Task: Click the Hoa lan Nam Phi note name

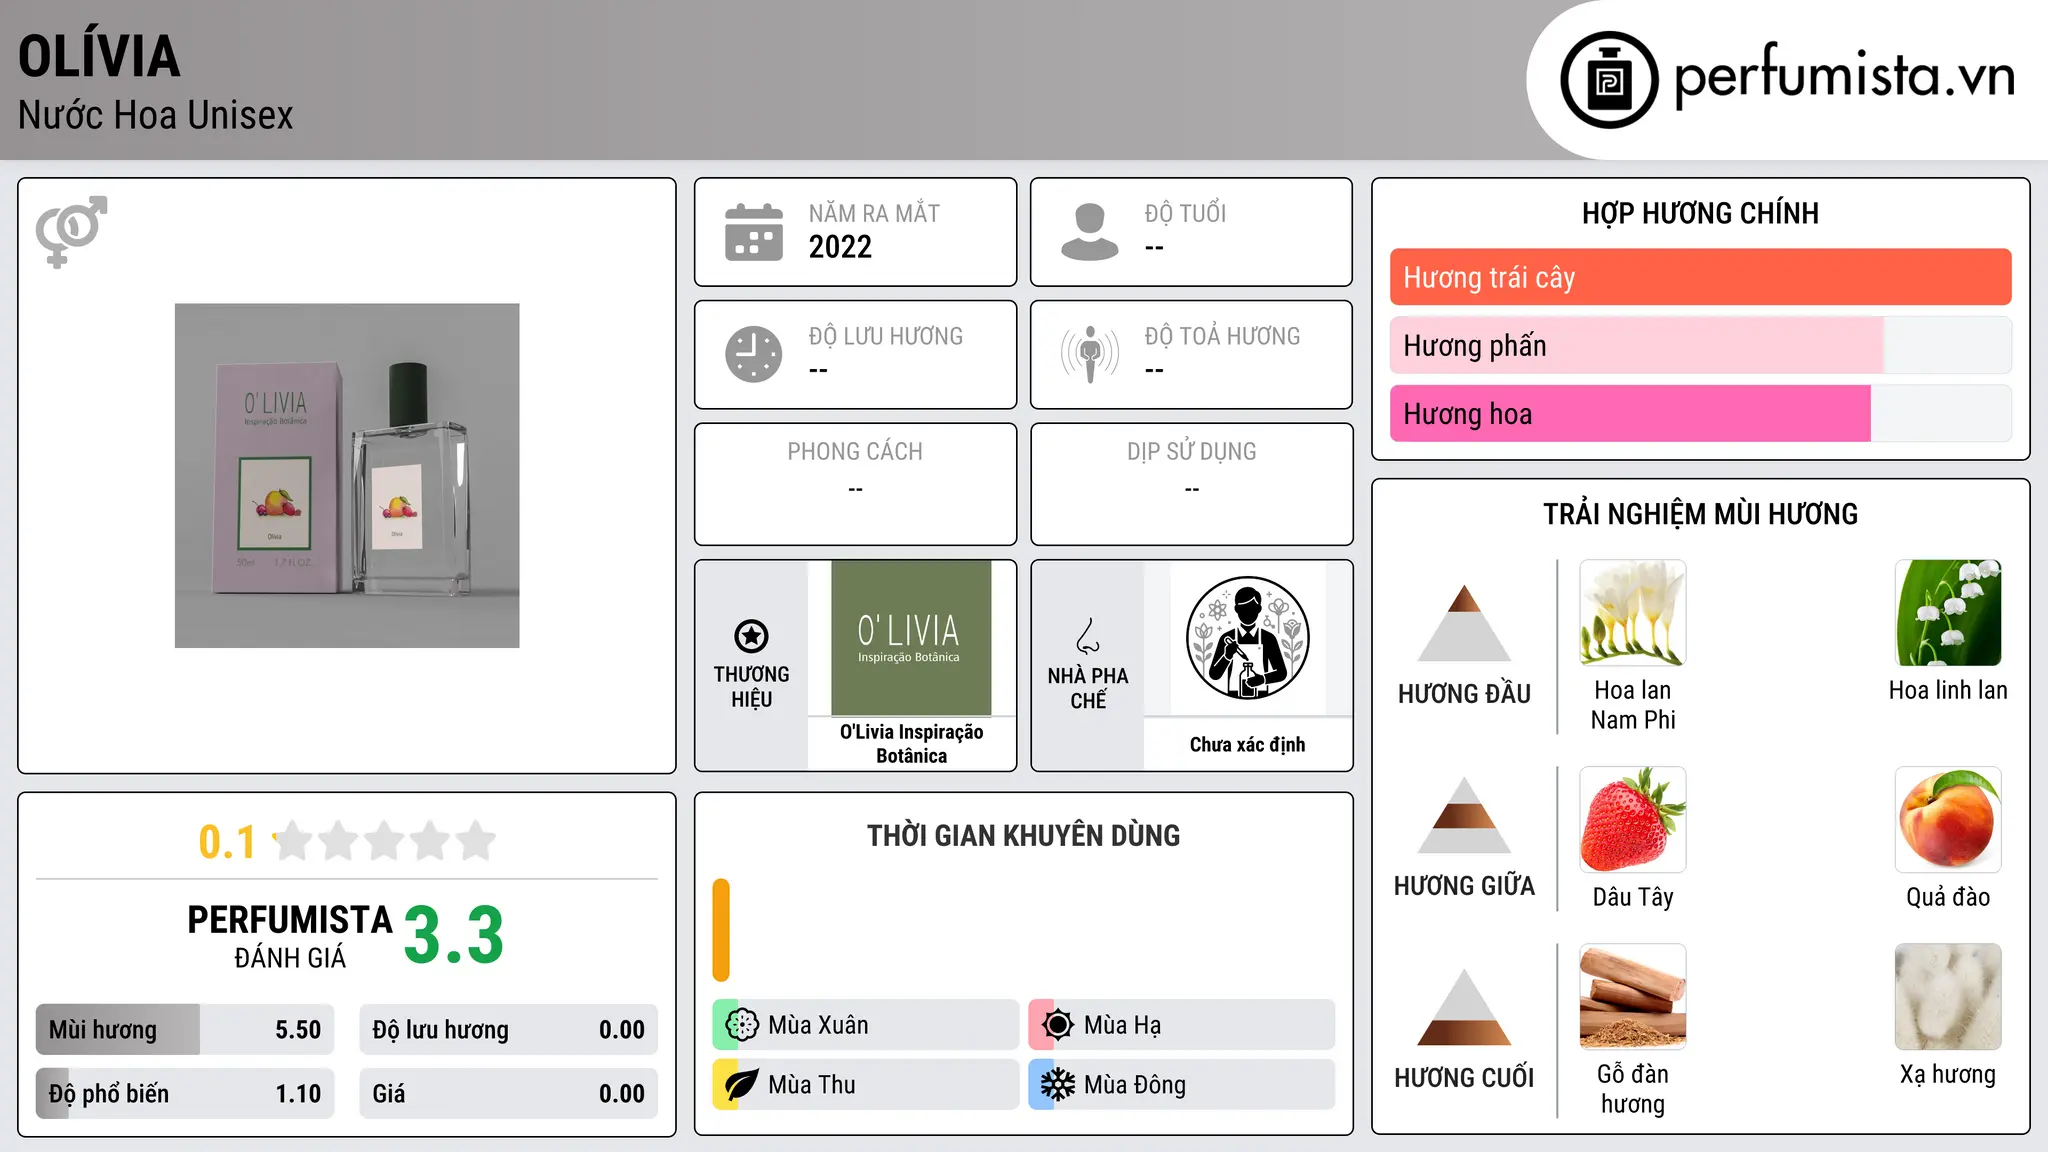Action: coord(1633,705)
